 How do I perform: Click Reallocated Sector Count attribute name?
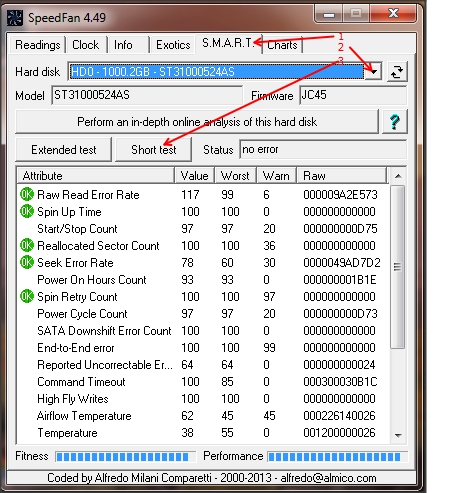(98, 246)
